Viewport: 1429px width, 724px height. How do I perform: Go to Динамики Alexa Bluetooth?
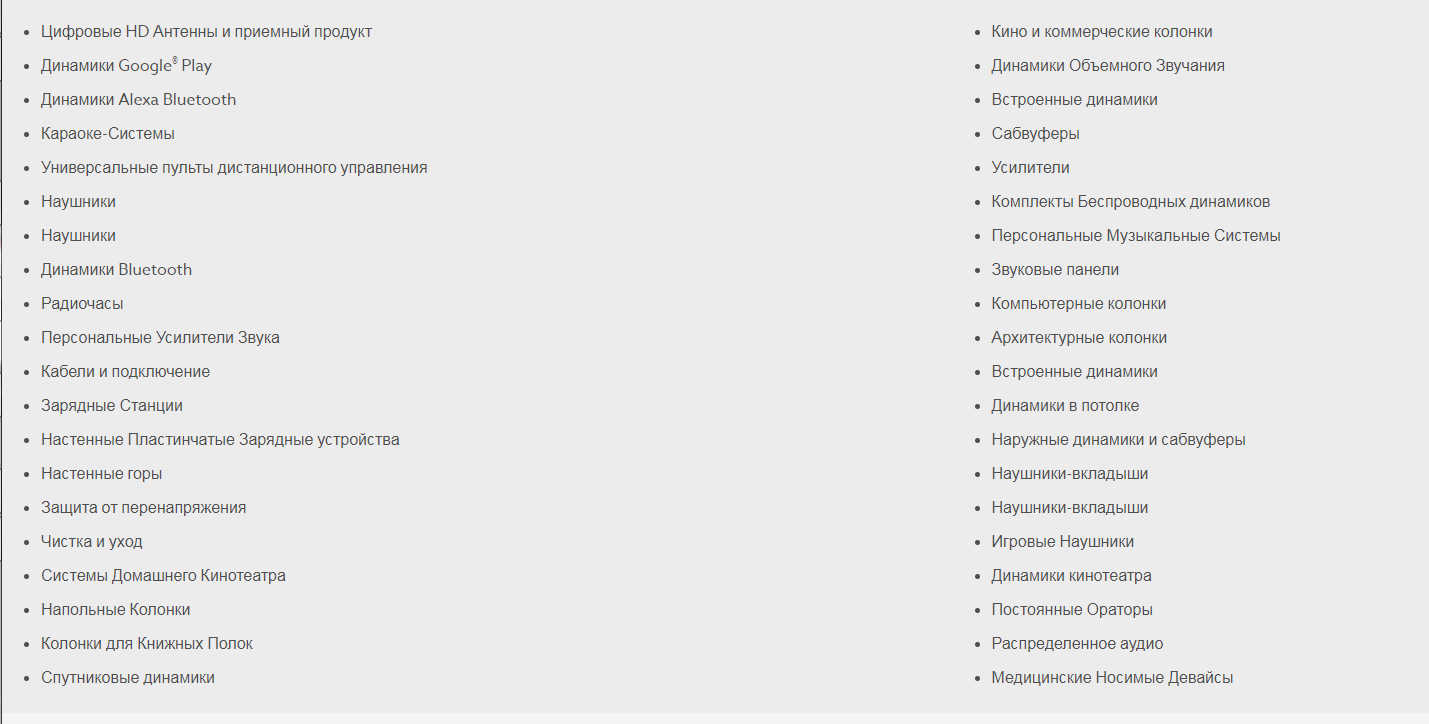click(138, 100)
